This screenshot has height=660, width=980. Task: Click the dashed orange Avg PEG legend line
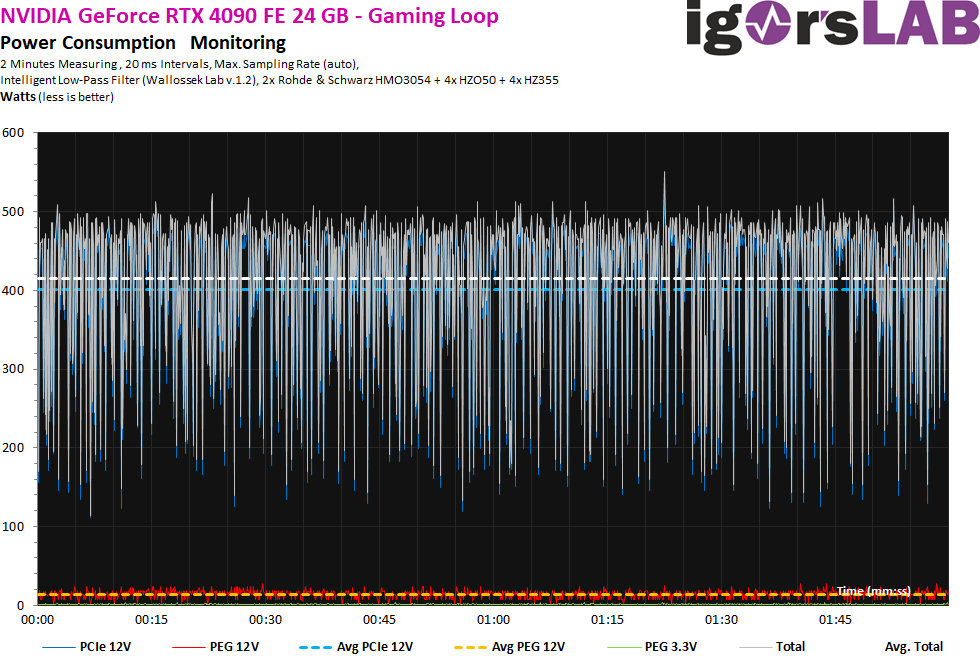click(x=471, y=648)
